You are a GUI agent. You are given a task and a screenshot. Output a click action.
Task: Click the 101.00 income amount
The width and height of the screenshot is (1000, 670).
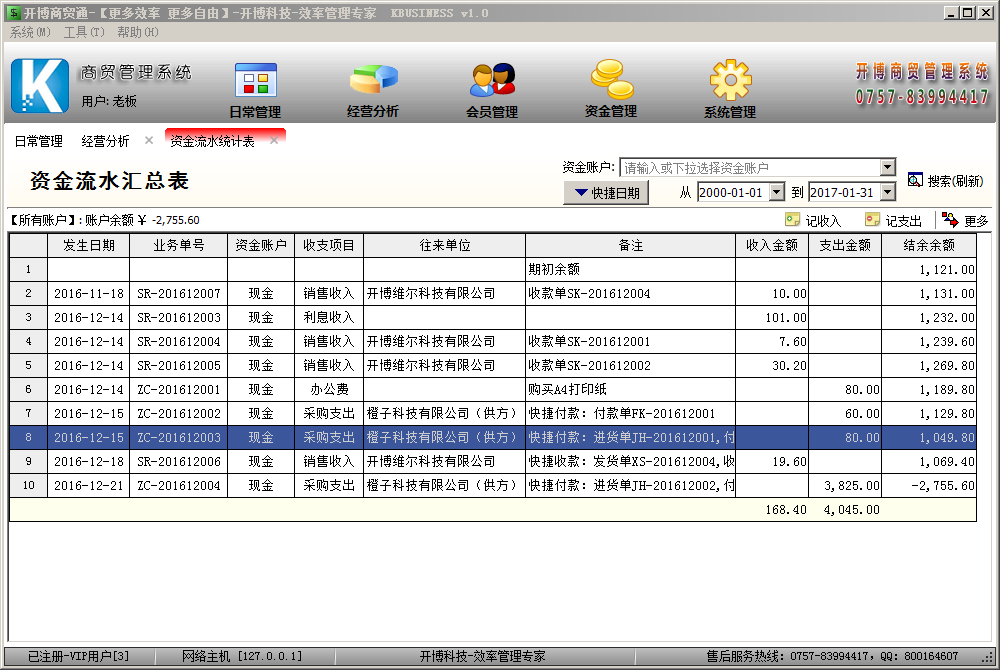pyautogui.click(x=772, y=317)
